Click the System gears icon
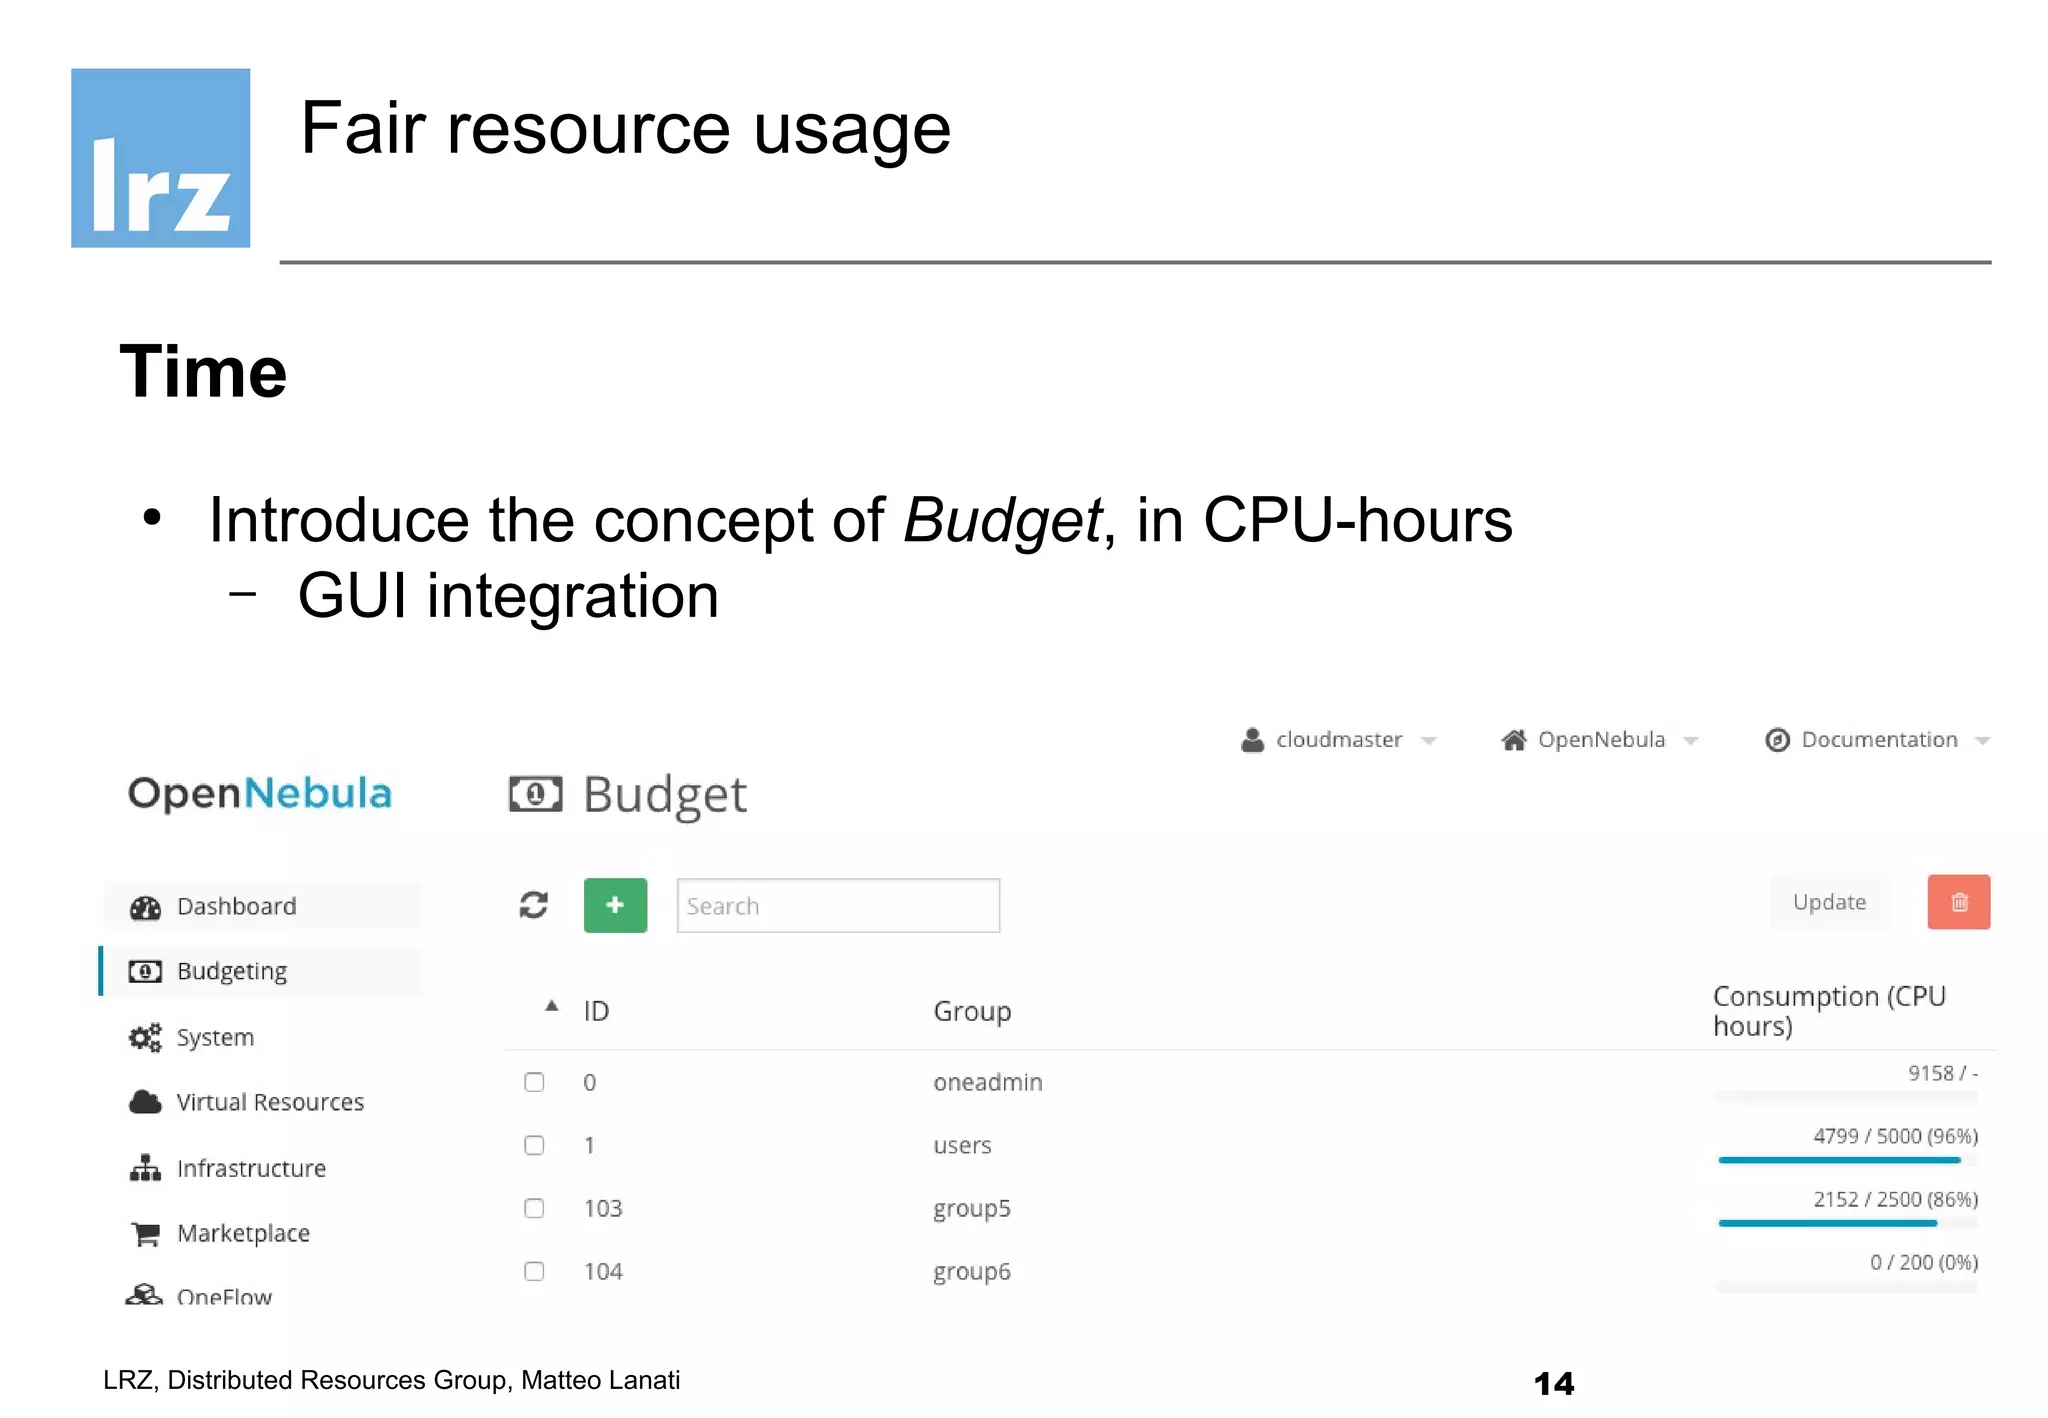This screenshot has width=2048, height=1418. pyautogui.click(x=145, y=1038)
